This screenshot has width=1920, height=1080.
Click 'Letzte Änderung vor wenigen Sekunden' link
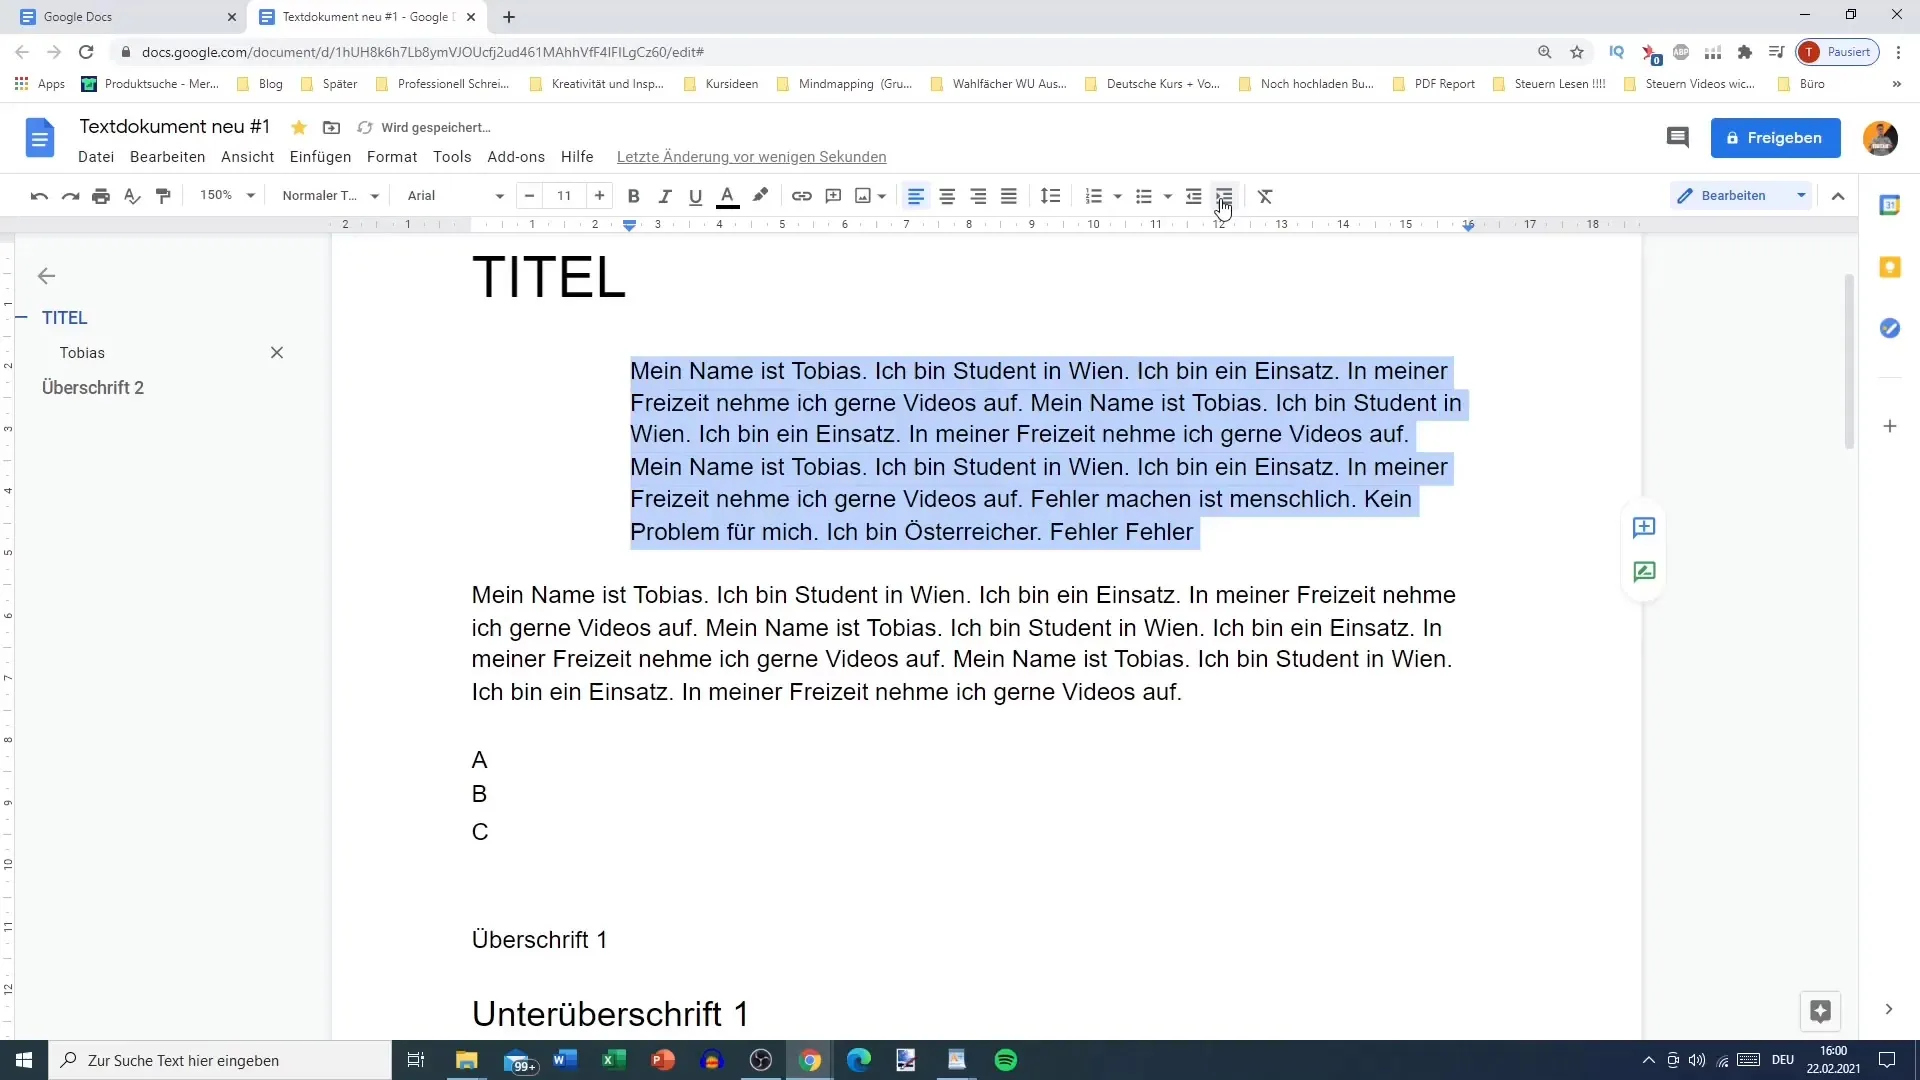click(750, 156)
